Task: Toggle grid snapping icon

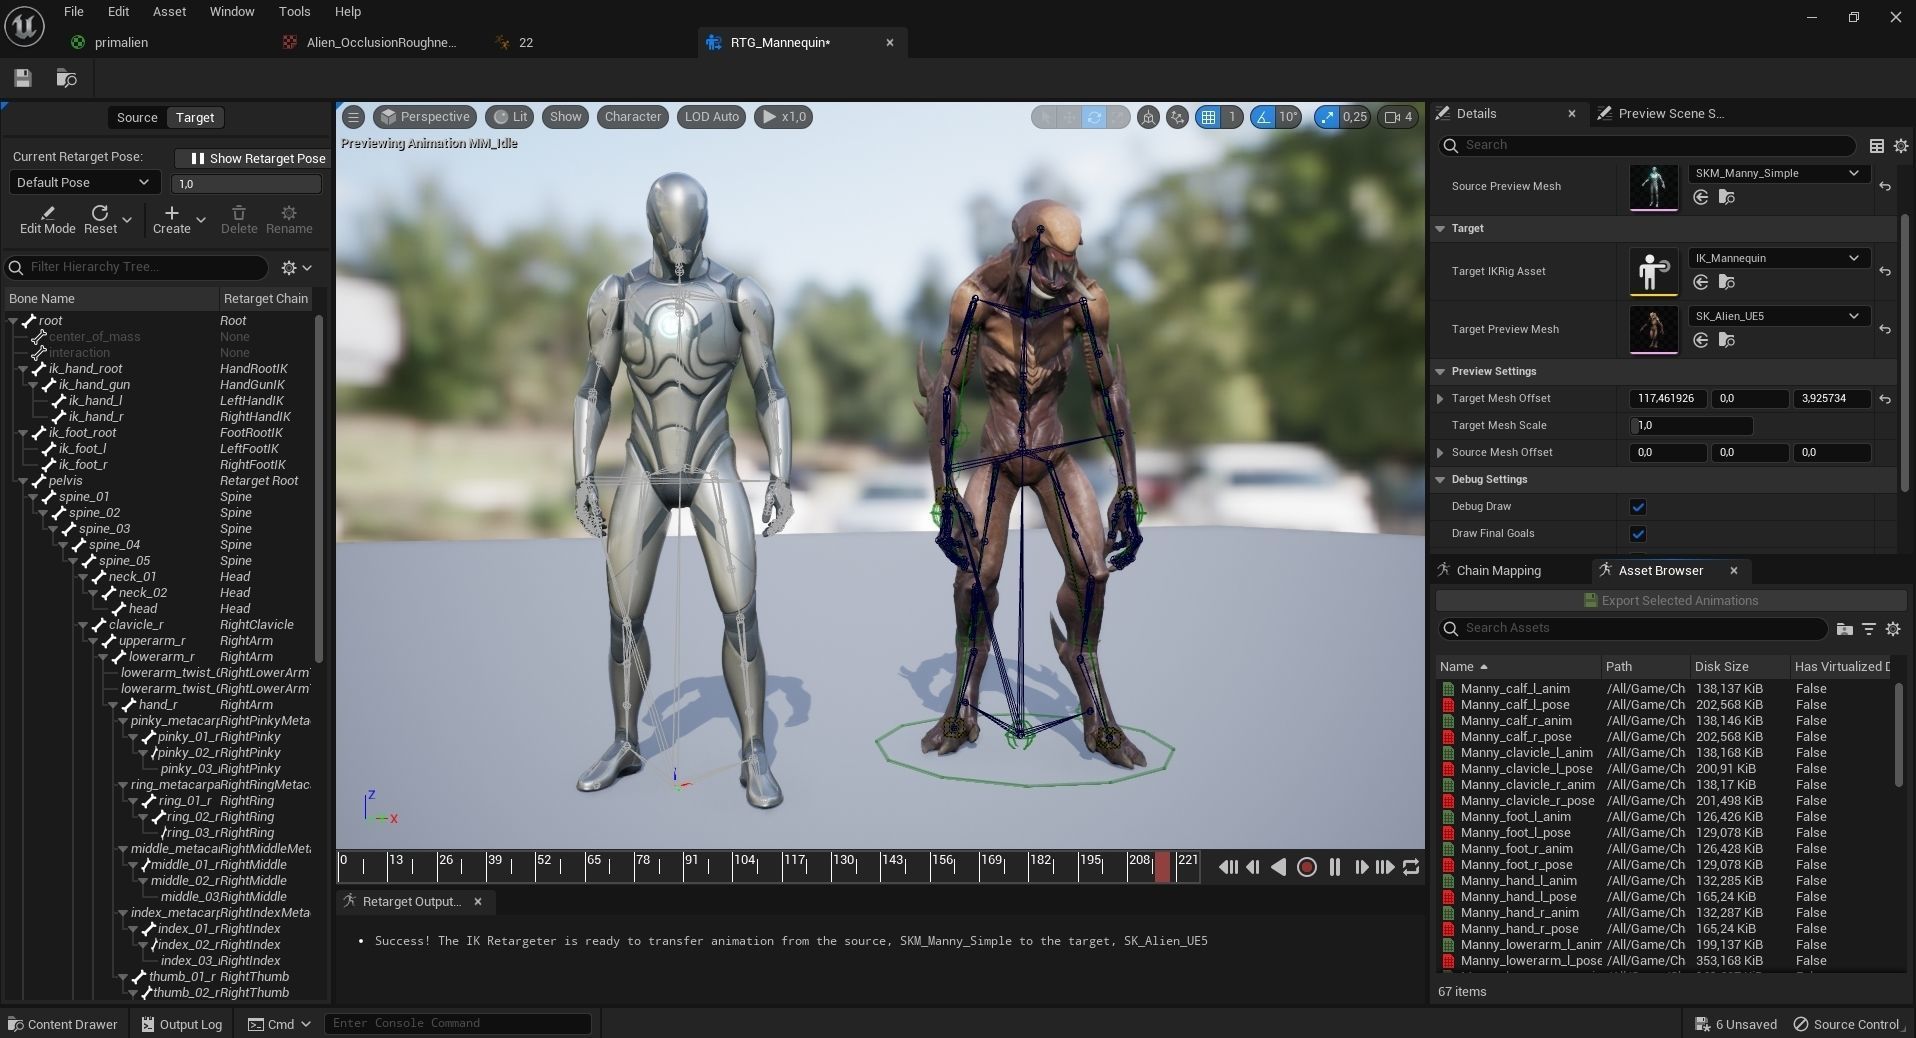Action: coord(1209,117)
